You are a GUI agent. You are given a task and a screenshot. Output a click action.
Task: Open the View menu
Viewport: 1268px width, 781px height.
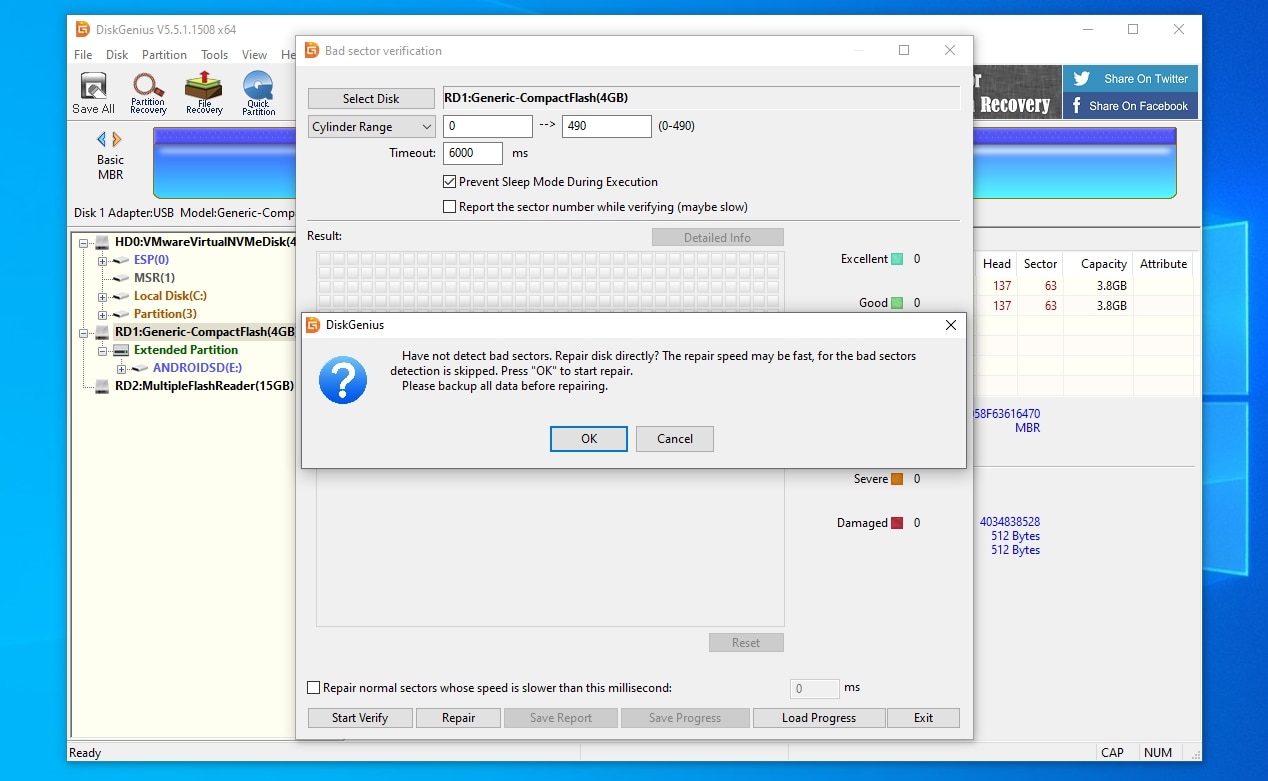pyautogui.click(x=254, y=55)
